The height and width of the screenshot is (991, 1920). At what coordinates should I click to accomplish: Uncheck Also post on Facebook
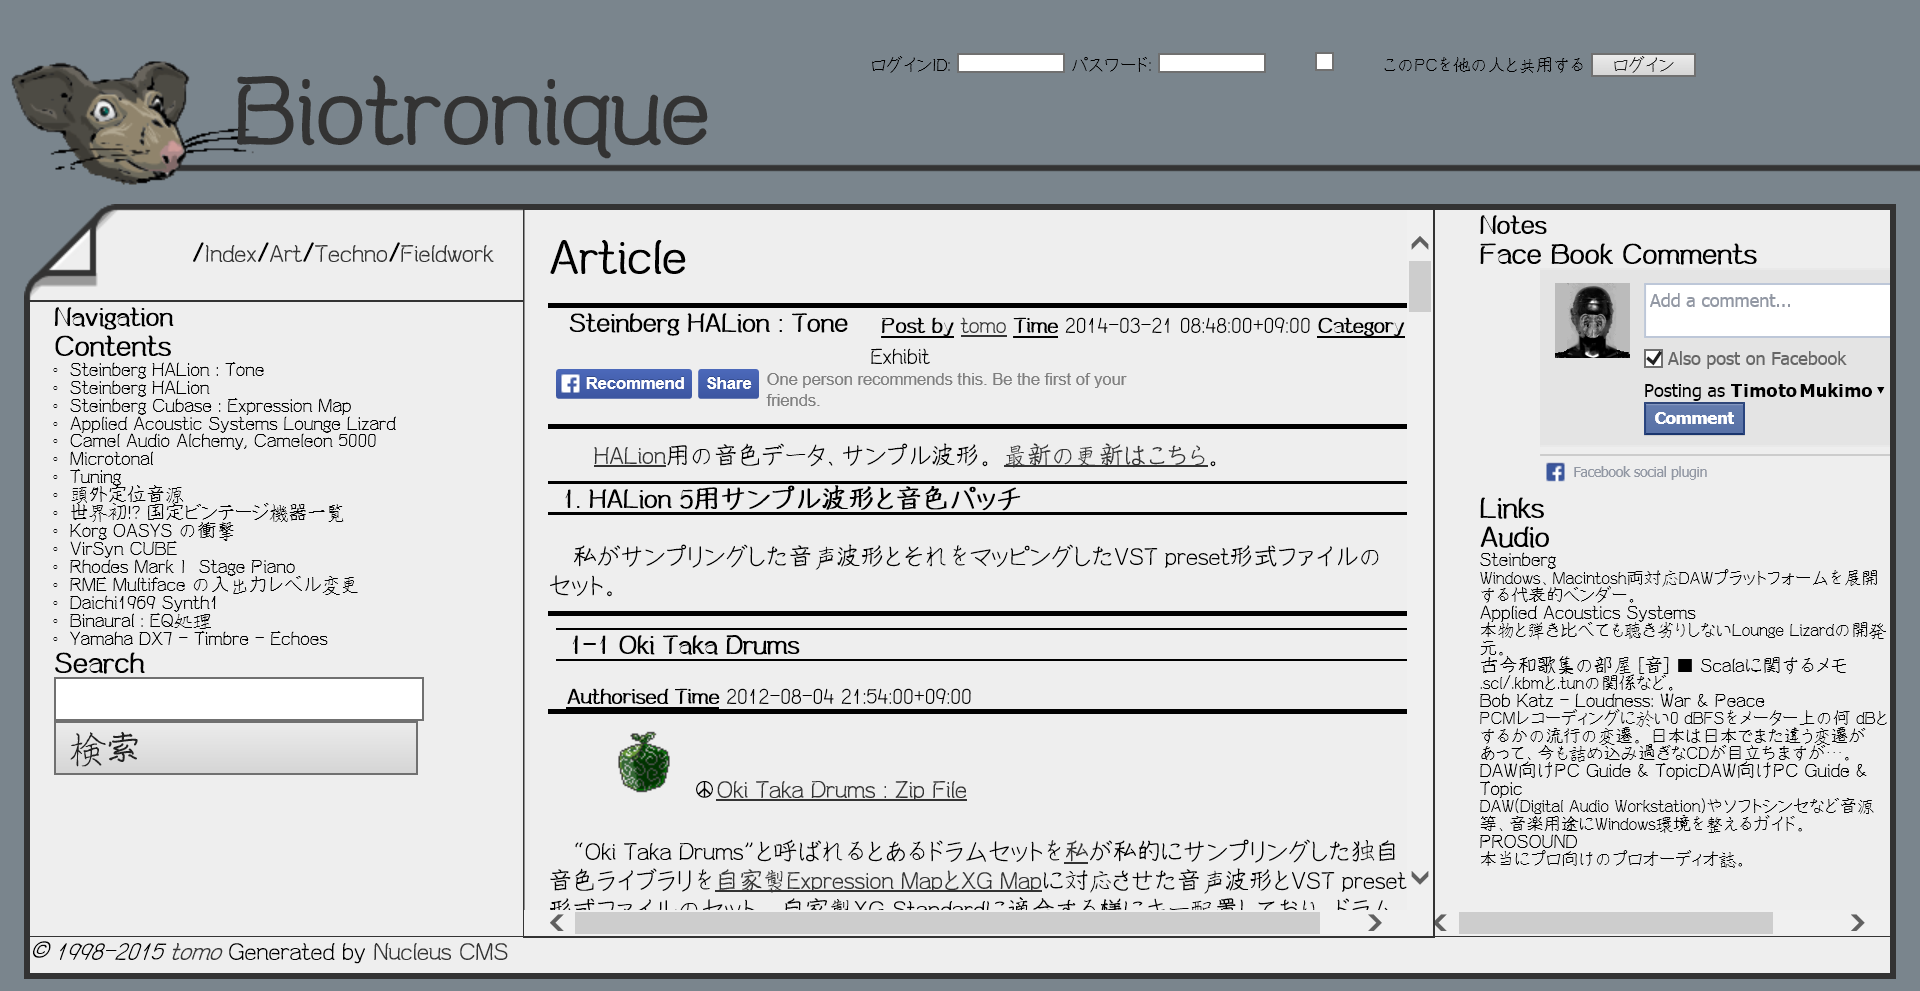pyautogui.click(x=1654, y=358)
